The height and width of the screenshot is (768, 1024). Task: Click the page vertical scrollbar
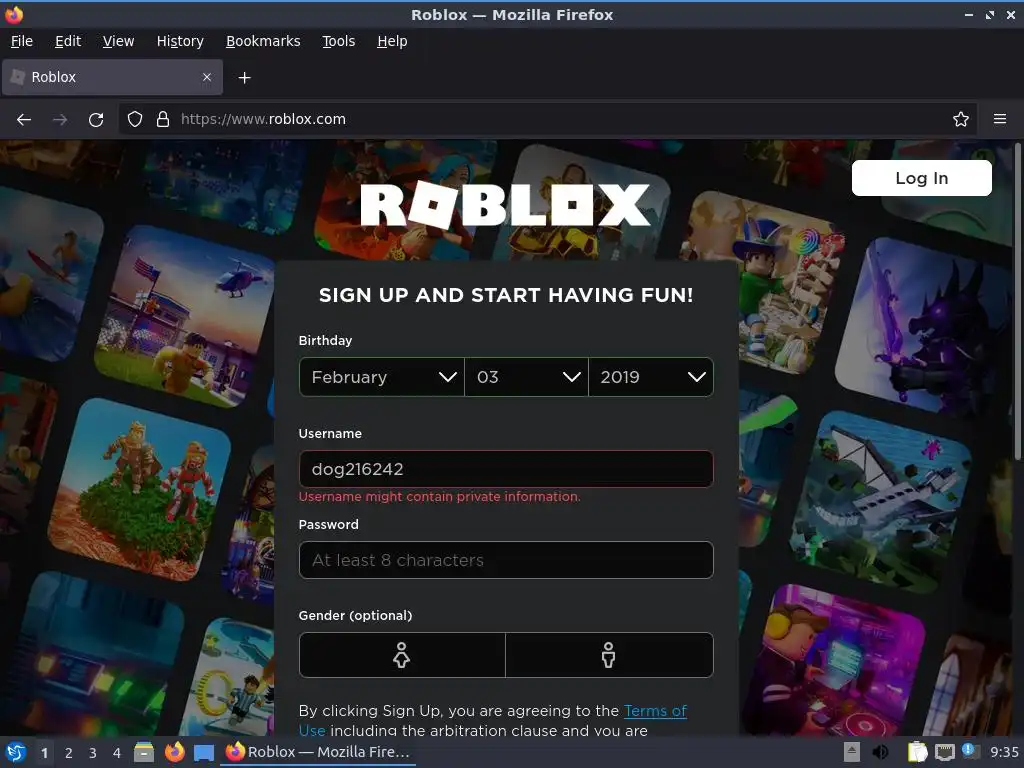click(x=1018, y=300)
